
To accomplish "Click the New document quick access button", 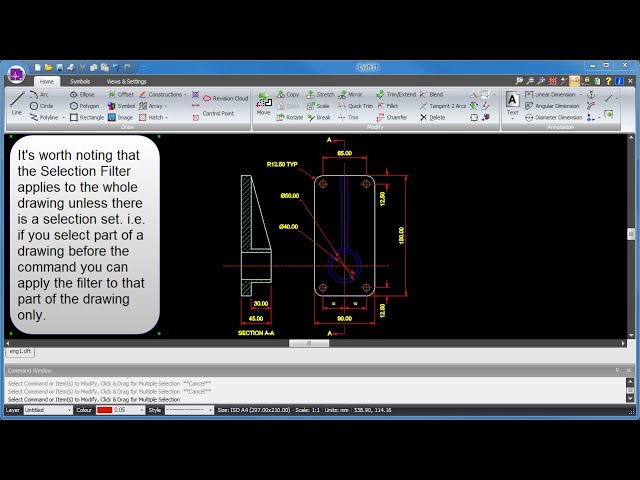I will (x=38, y=67).
